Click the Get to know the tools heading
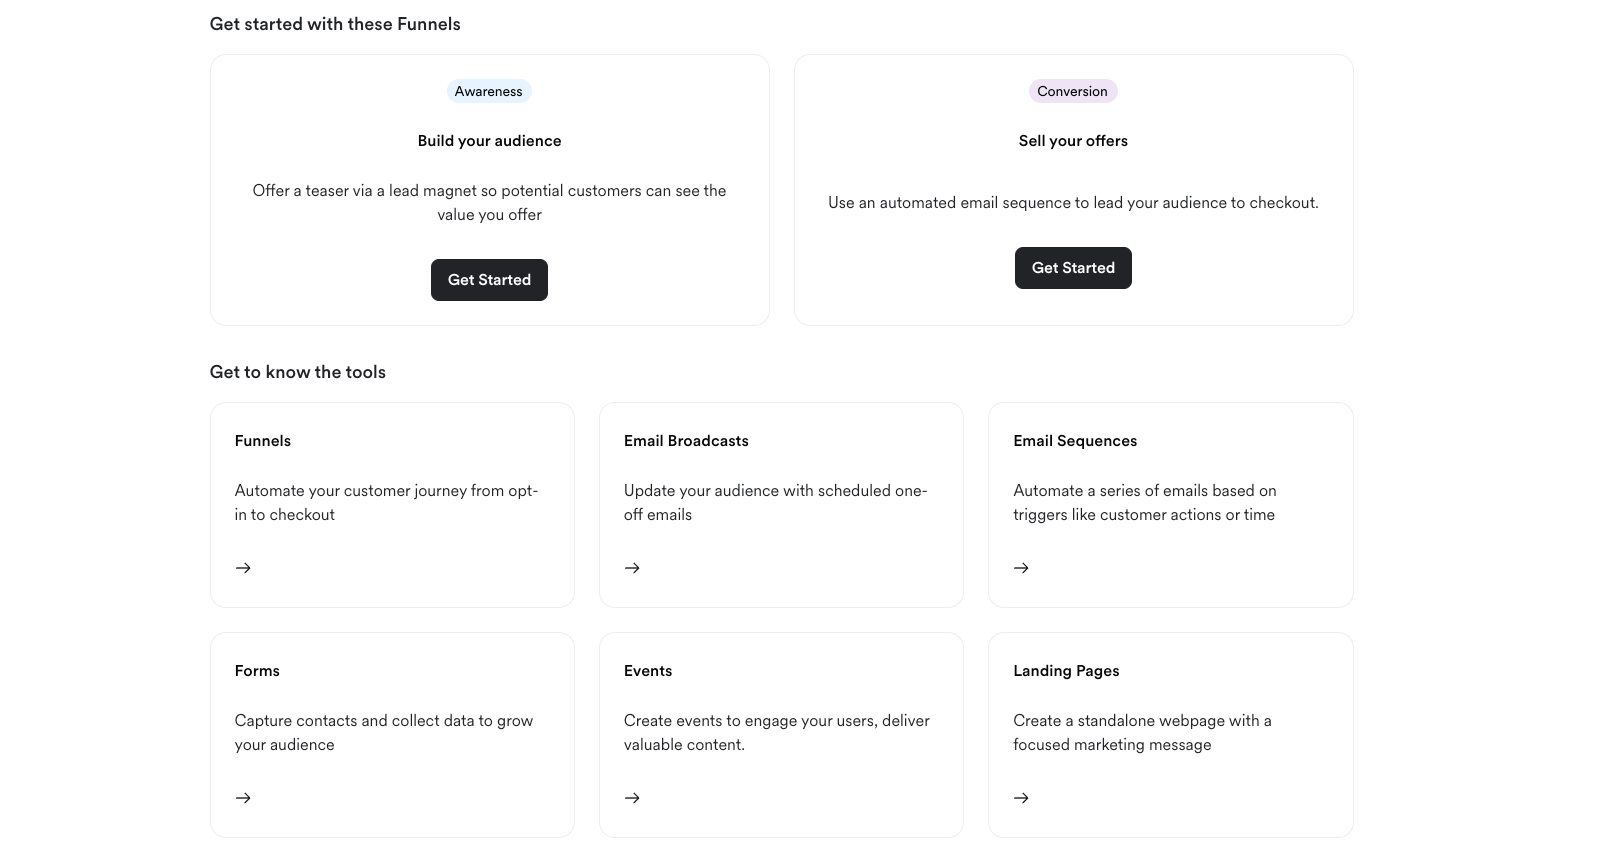Viewport: 1598px width, 868px height. (x=297, y=371)
